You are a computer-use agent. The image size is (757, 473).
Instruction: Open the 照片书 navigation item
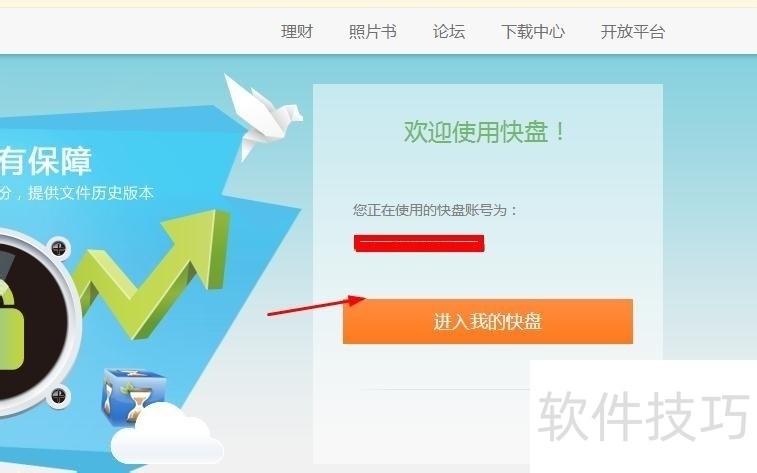pyautogui.click(x=373, y=32)
